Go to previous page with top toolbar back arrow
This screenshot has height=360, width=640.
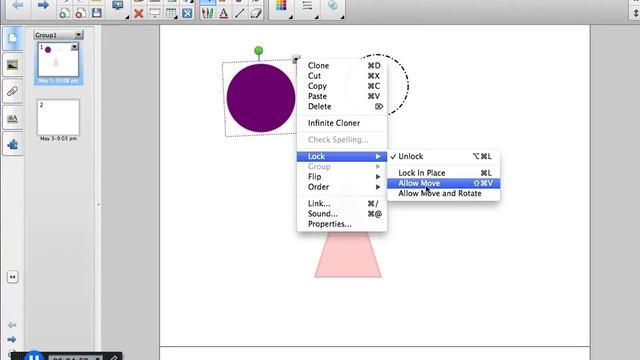click(x=18, y=5)
